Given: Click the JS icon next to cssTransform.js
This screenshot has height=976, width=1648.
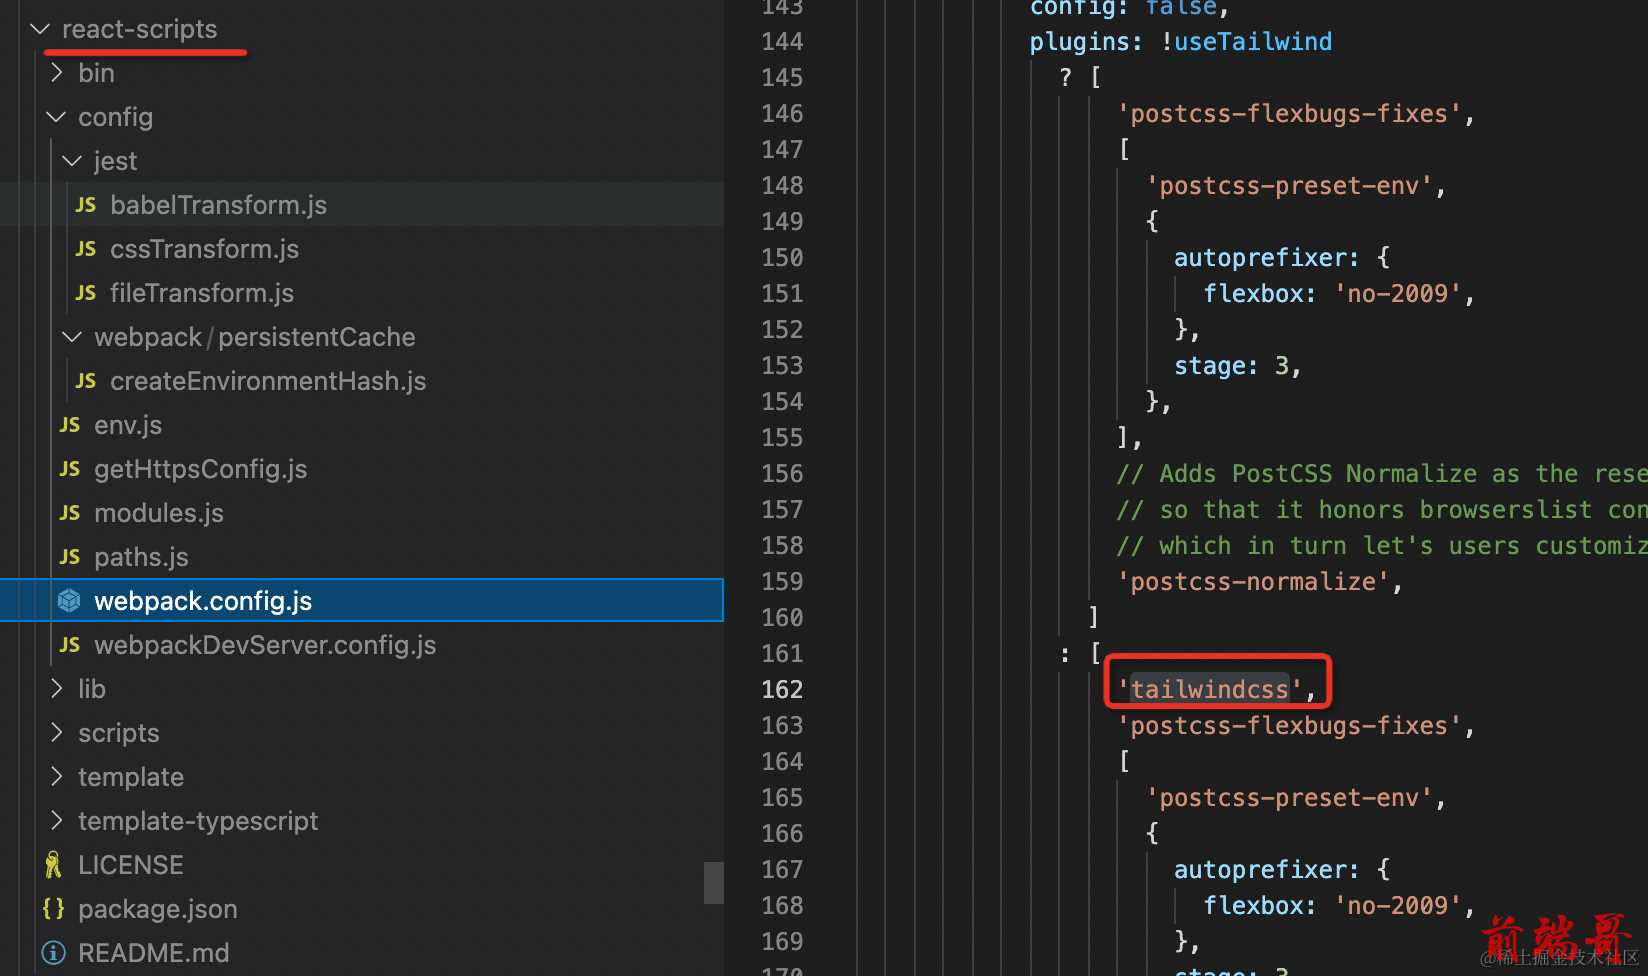Looking at the screenshot, I should [x=86, y=249].
